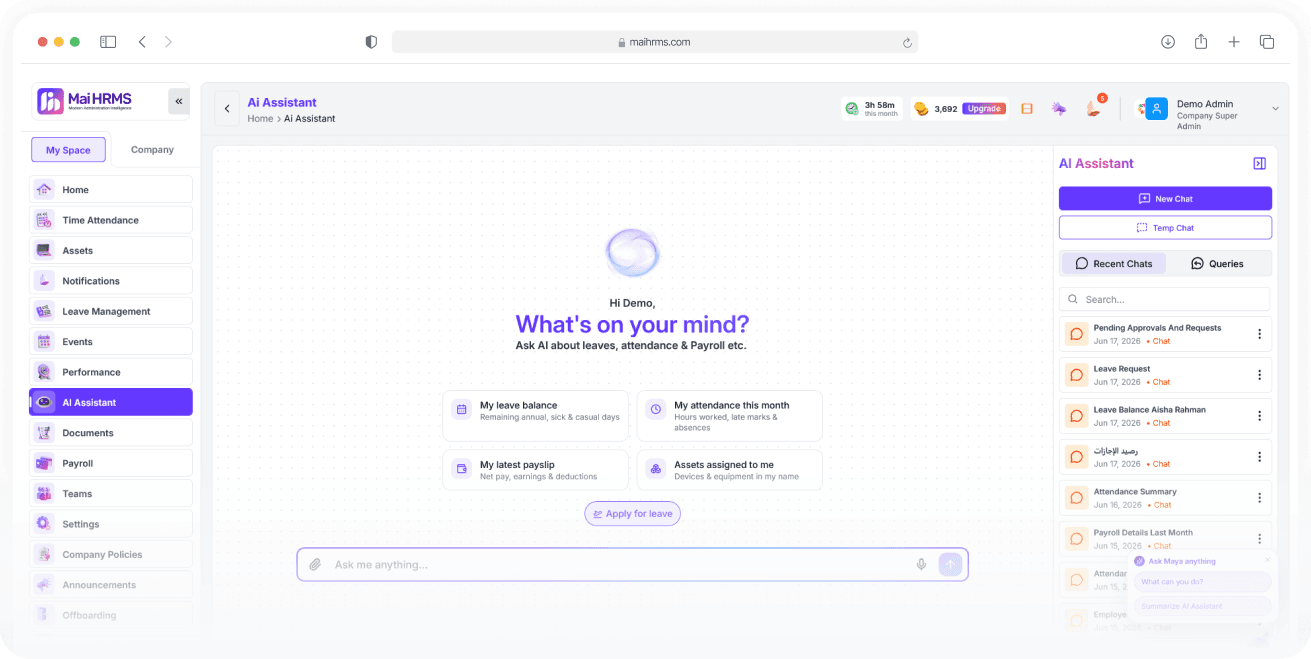The width and height of the screenshot is (1311, 659).
Task: Click the 3h 58m time tracker widget
Action: pos(871,109)
